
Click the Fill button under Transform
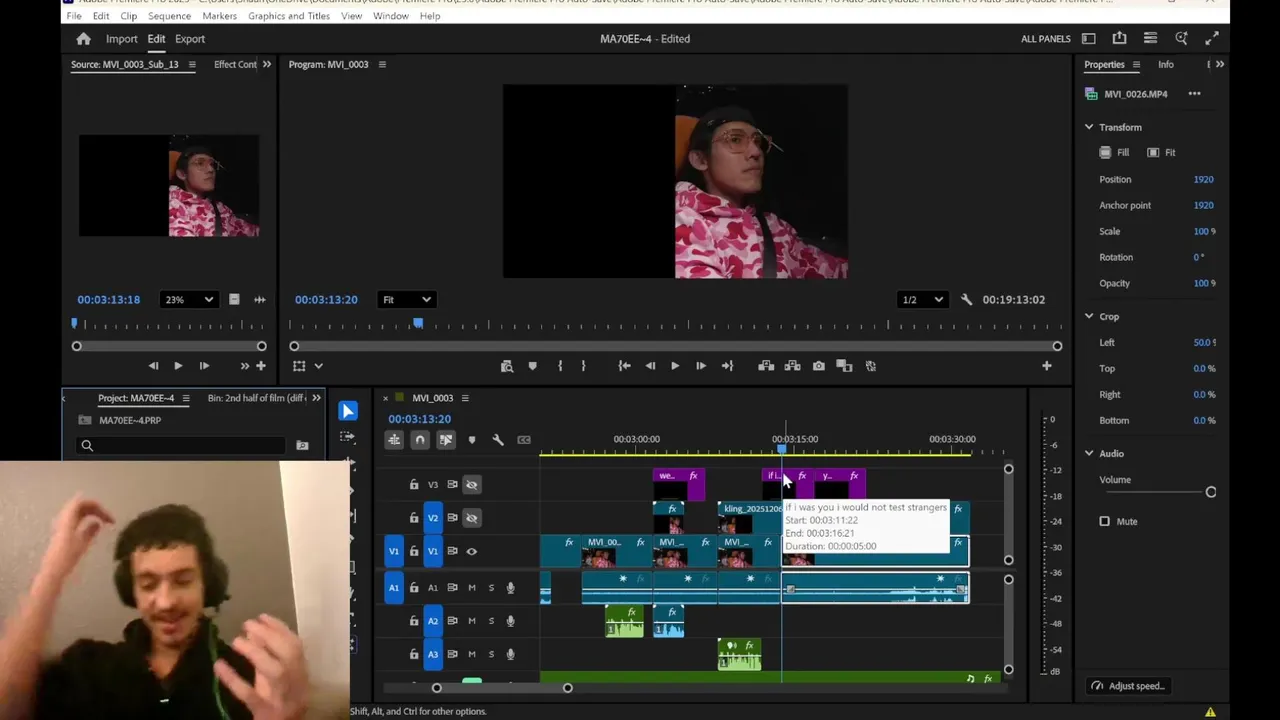tap(1114, 152)
